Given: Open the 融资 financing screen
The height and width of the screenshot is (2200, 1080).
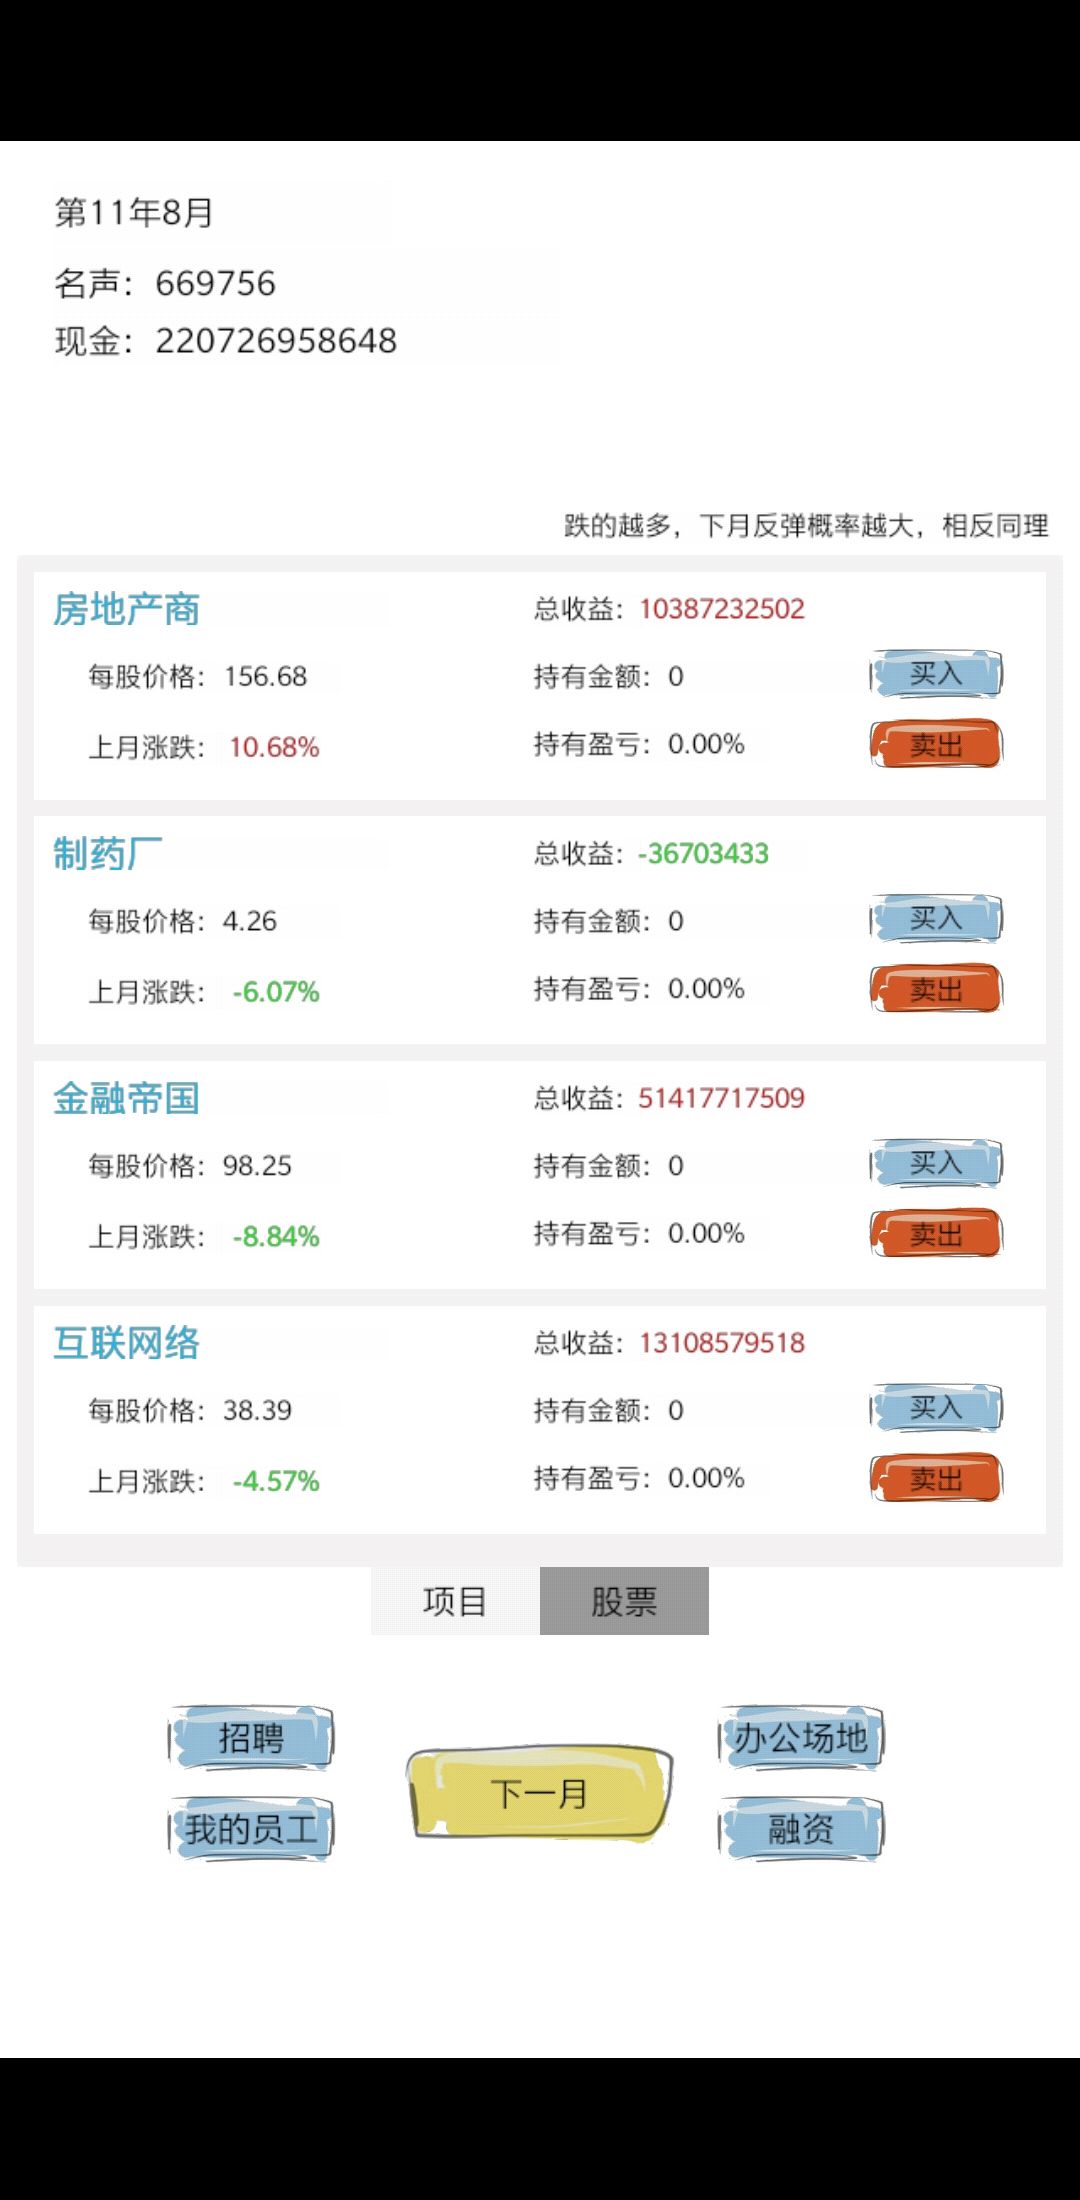Looking at the screenshot, I should [x=801, y=1830].
